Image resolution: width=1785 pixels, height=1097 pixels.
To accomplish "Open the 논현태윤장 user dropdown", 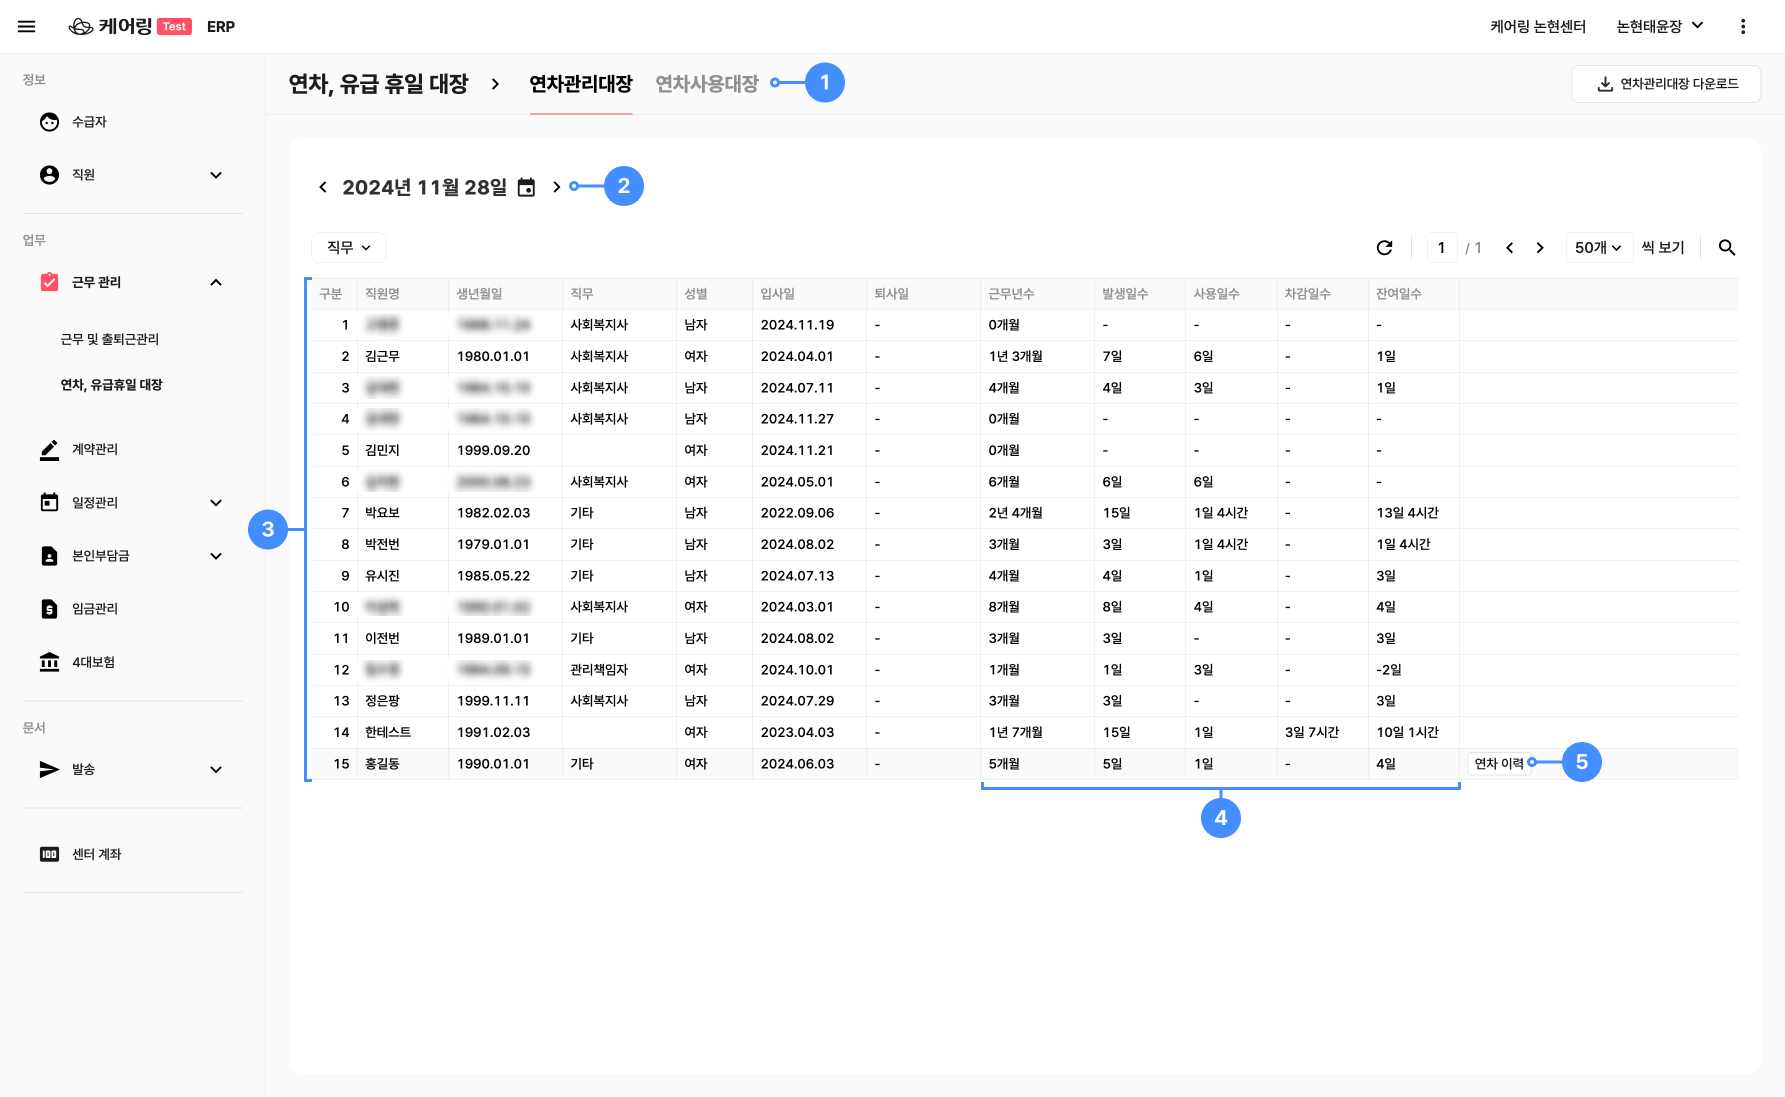I will coord(1659,27).
